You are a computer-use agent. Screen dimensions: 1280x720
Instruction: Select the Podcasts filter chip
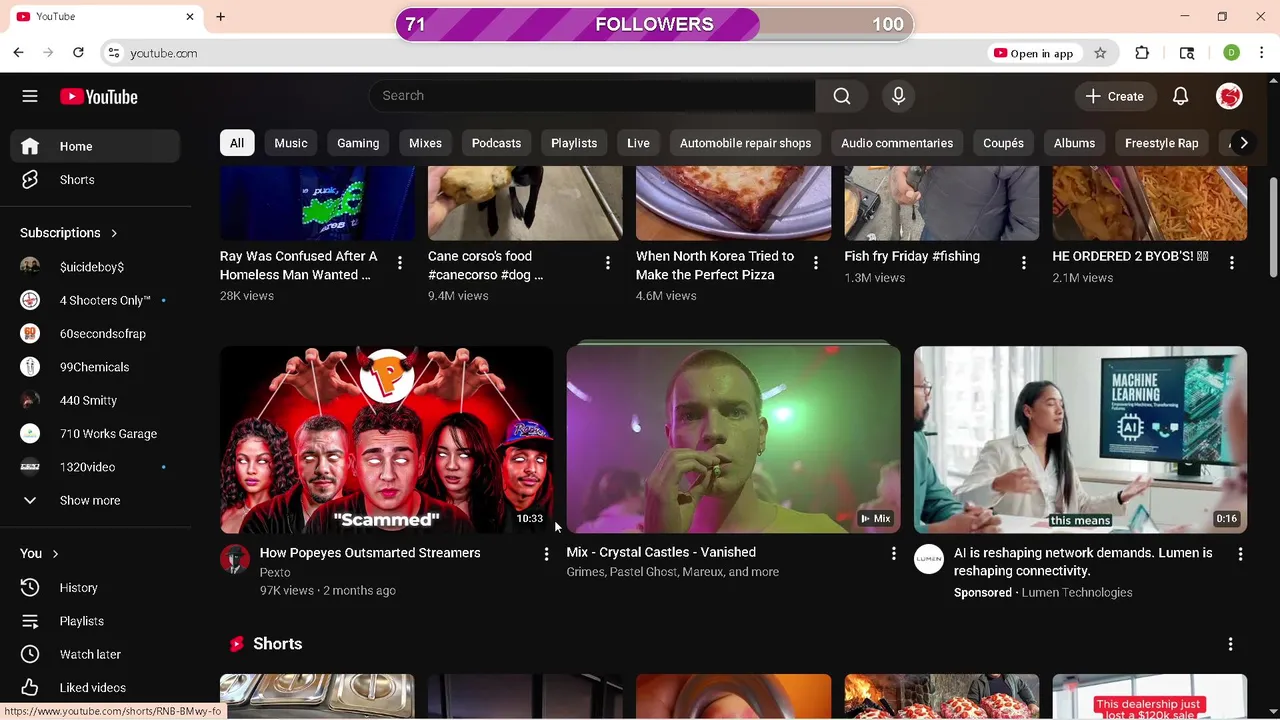[496, 143]
